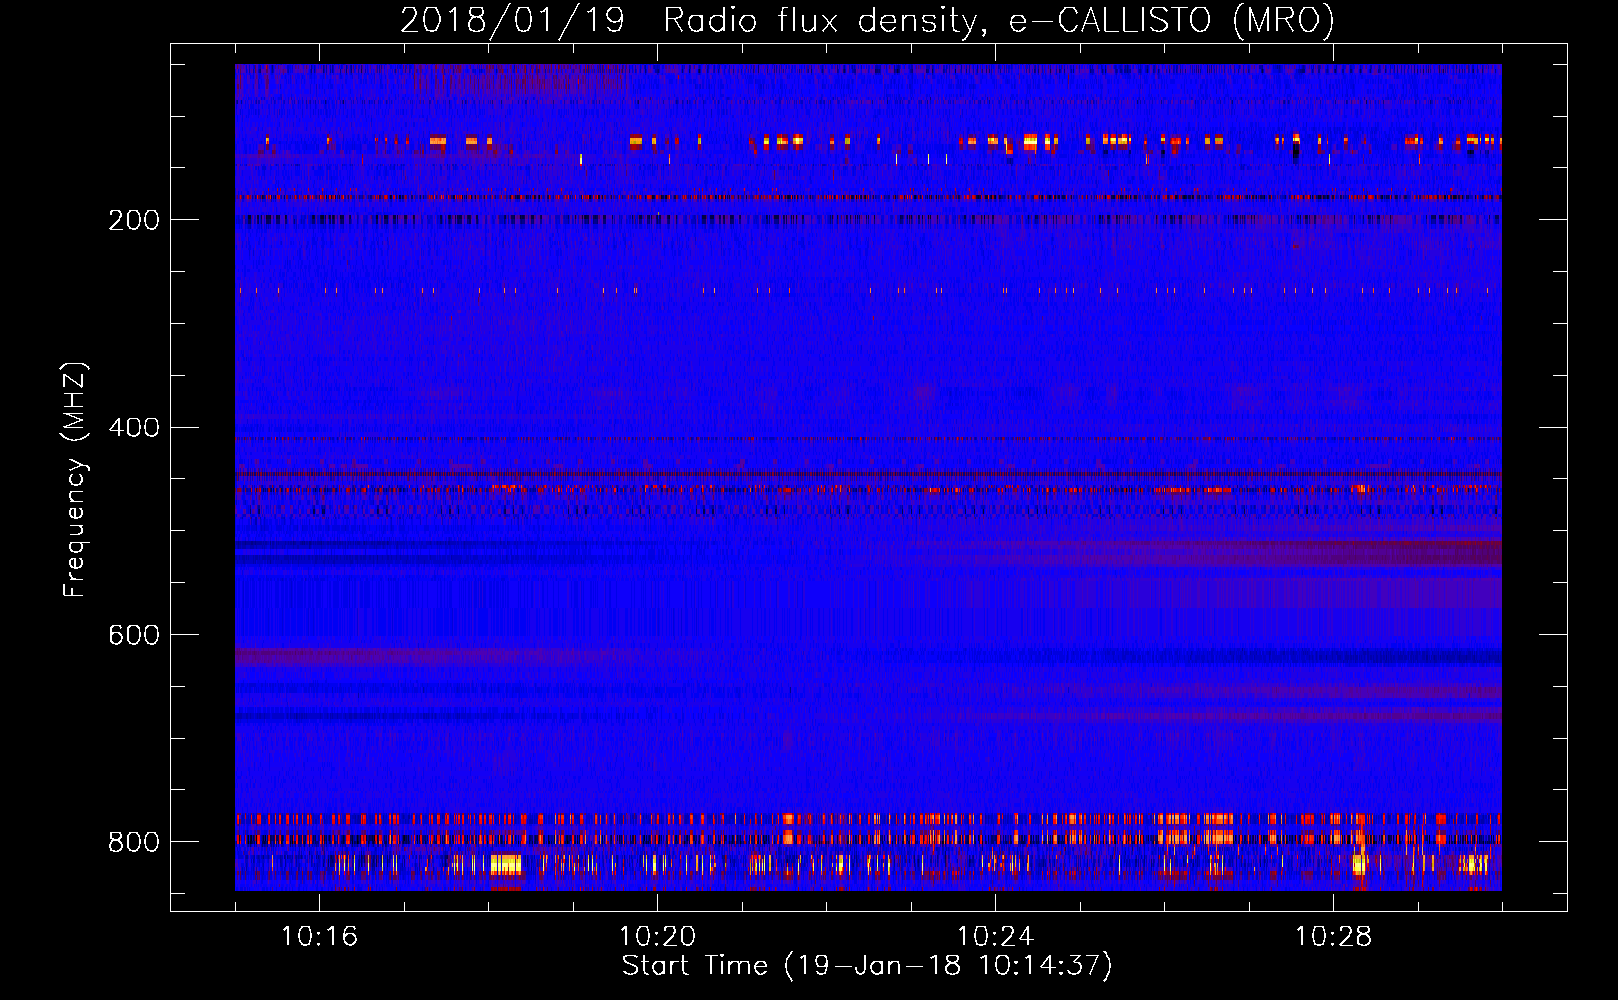Click the 10:28 time tick label

pyautogui.click(x=1333, y=936)
